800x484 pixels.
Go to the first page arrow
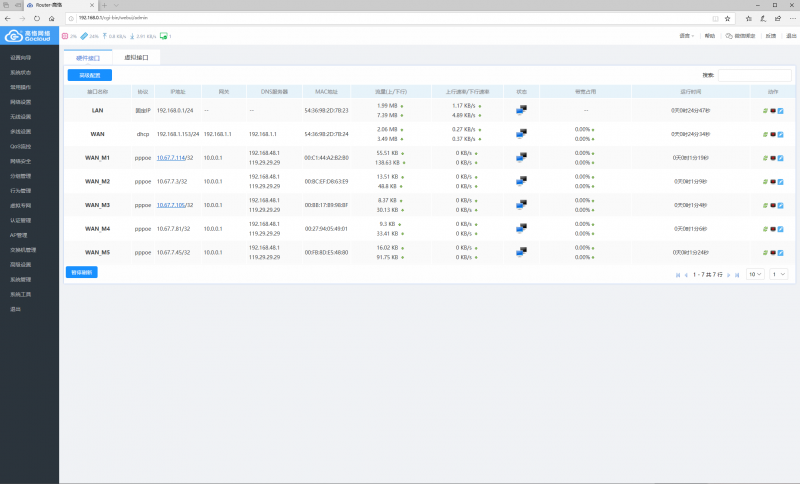678,275
